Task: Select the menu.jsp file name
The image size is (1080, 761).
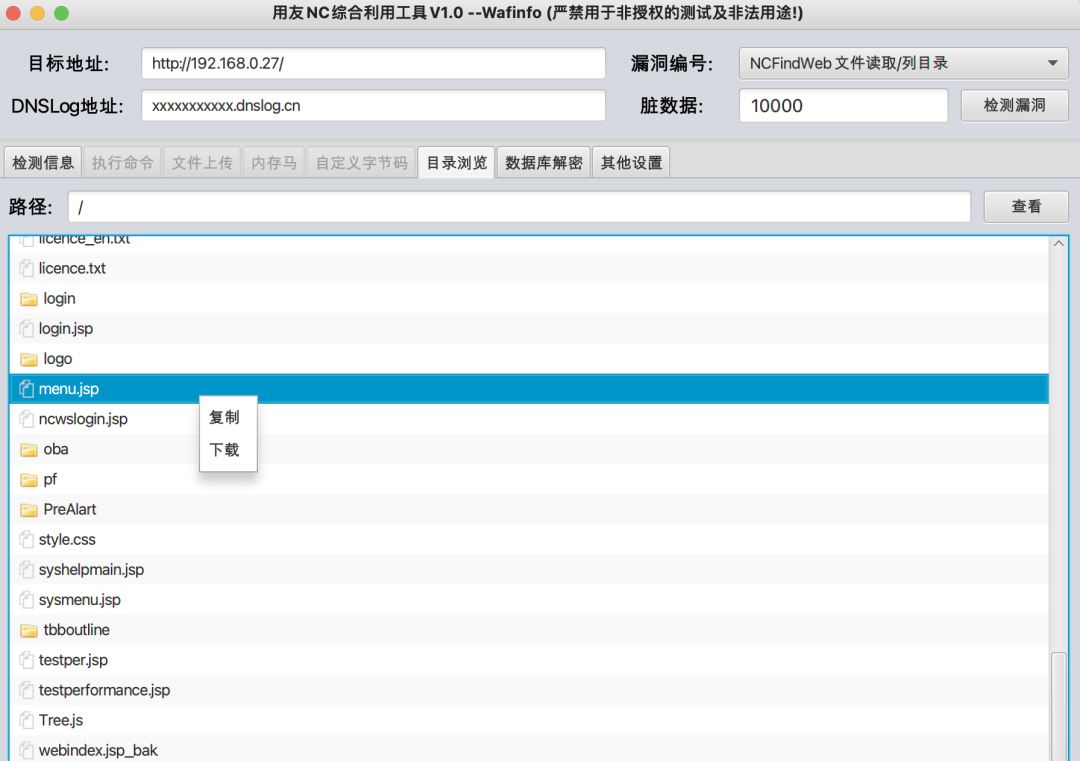Action: pyautogui.click(x=69, y=389)
